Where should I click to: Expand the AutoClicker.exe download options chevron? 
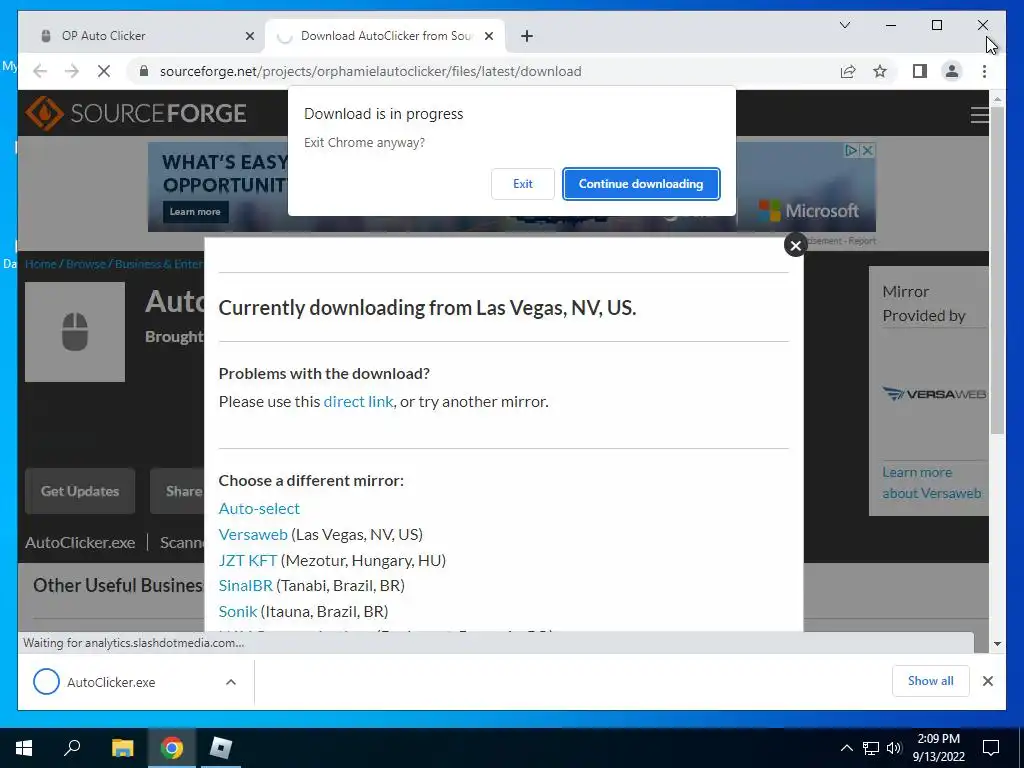[x=231, y=682]
